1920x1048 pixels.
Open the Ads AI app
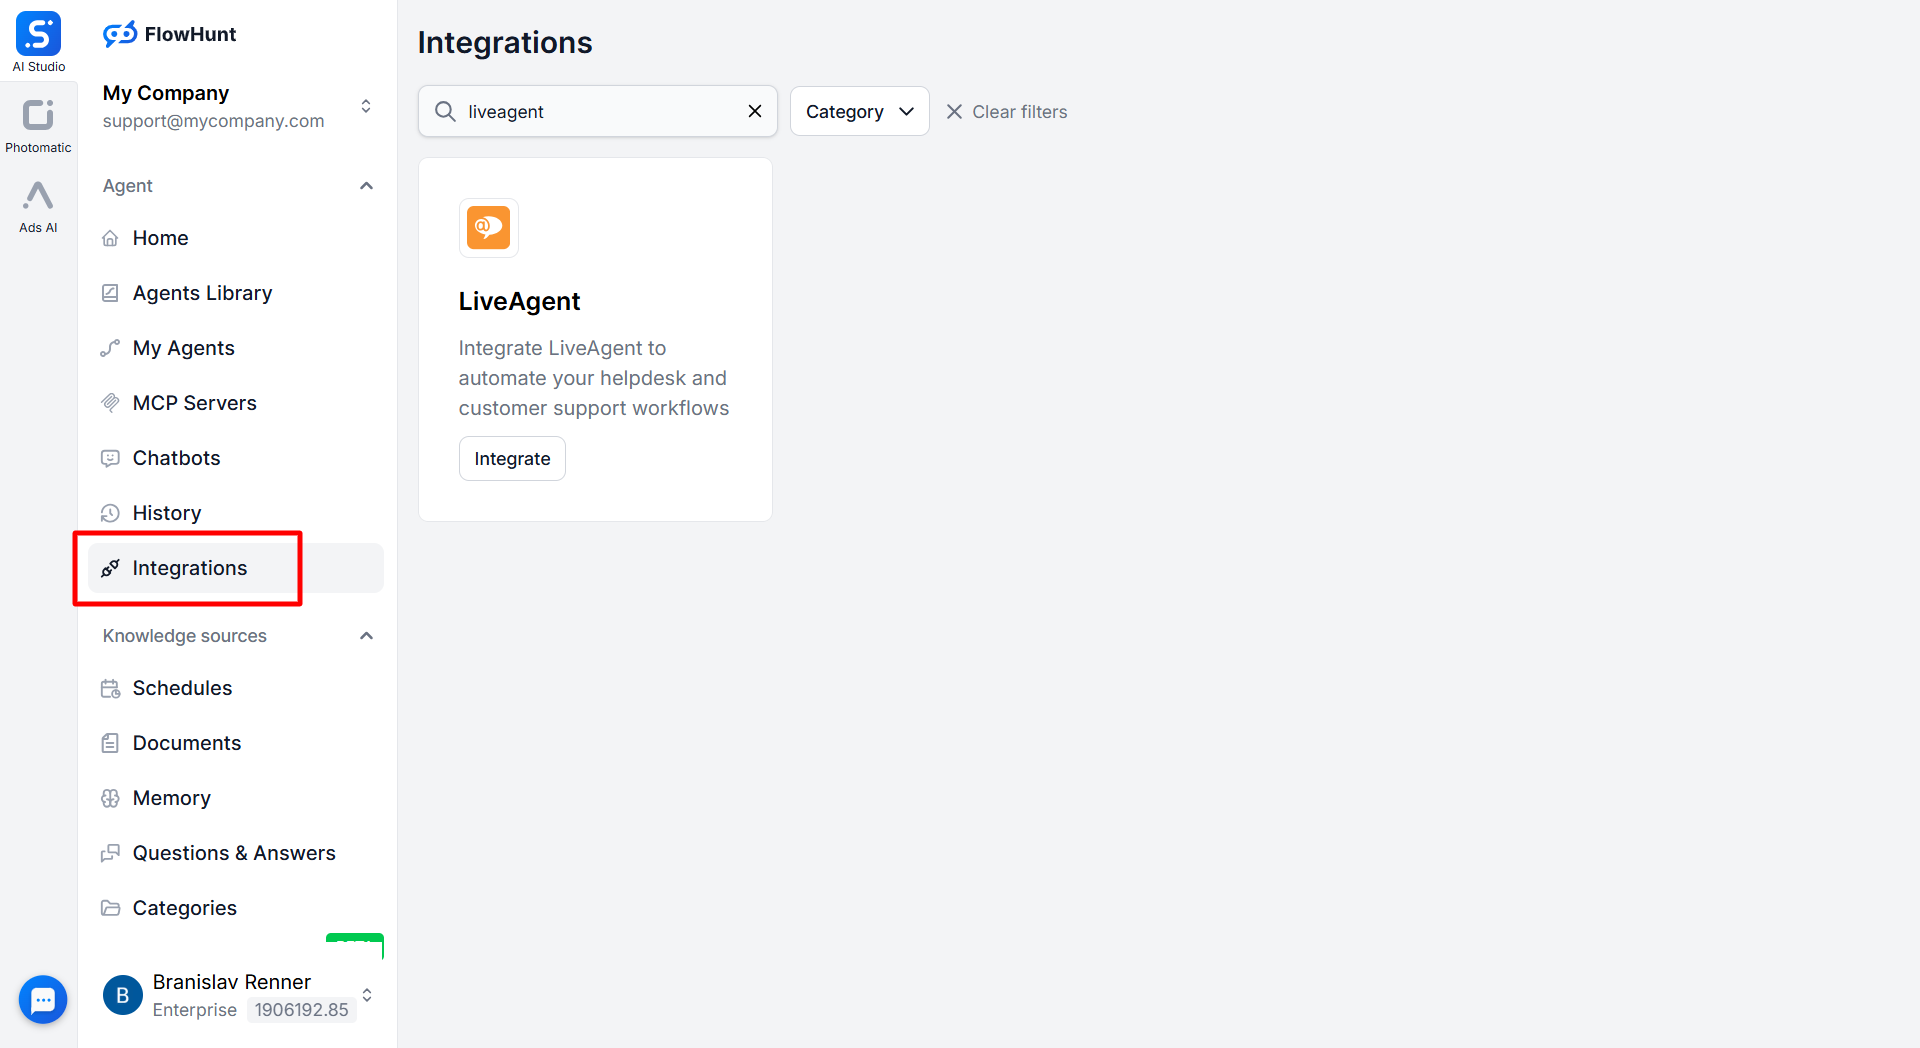[x=38, y=197]
